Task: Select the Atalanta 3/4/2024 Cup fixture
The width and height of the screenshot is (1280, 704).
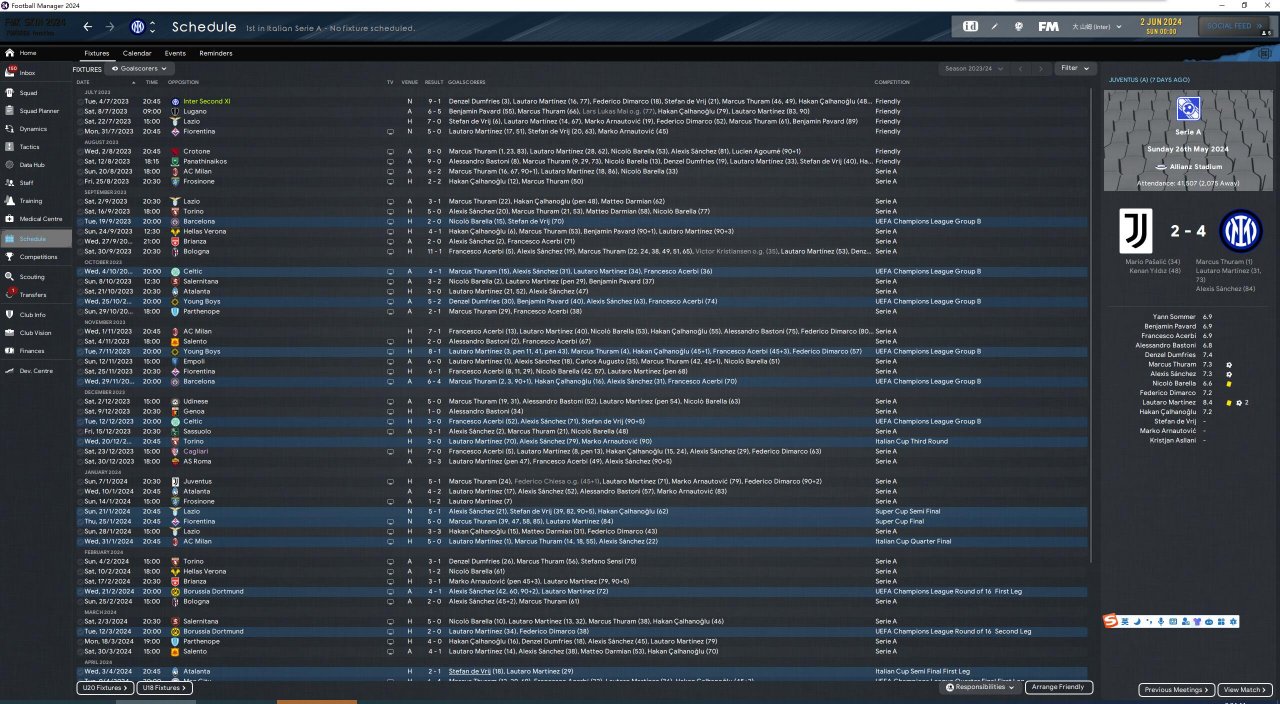Action: point(584,671)
